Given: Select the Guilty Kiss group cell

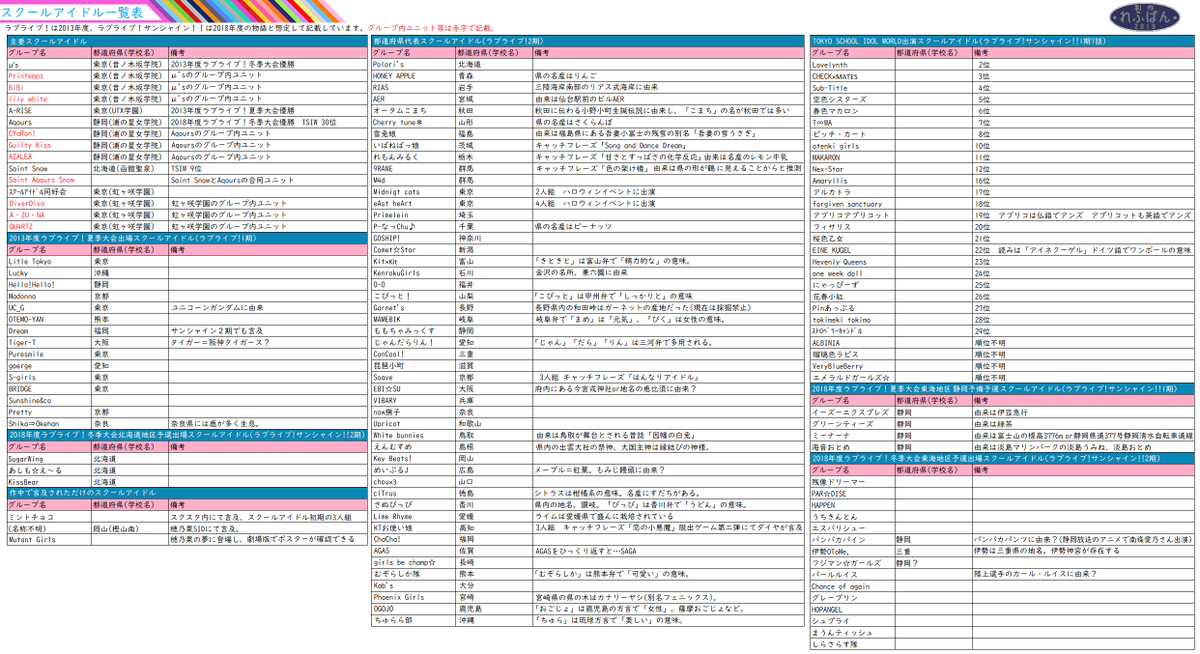Looking at the screenshot, I should point(49,145).
